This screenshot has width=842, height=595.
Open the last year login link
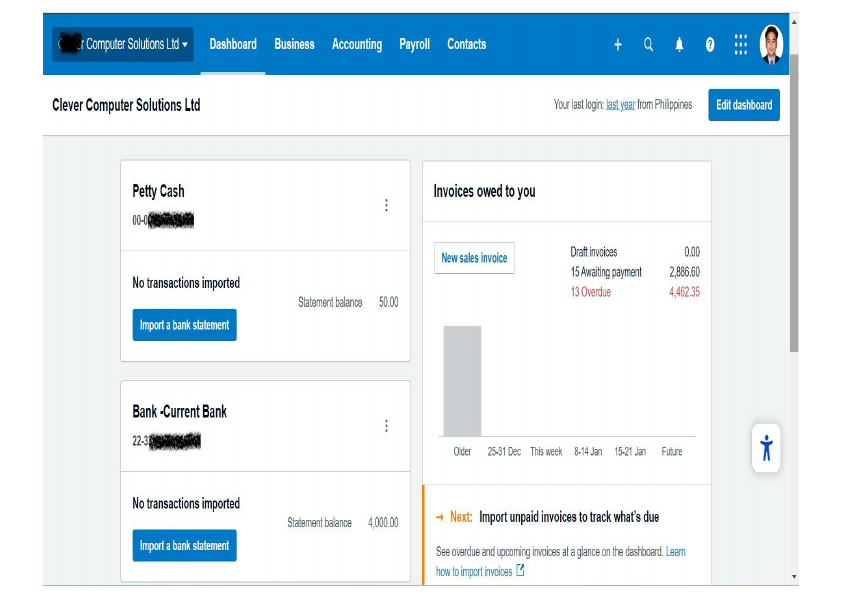(x=620, y=103)
